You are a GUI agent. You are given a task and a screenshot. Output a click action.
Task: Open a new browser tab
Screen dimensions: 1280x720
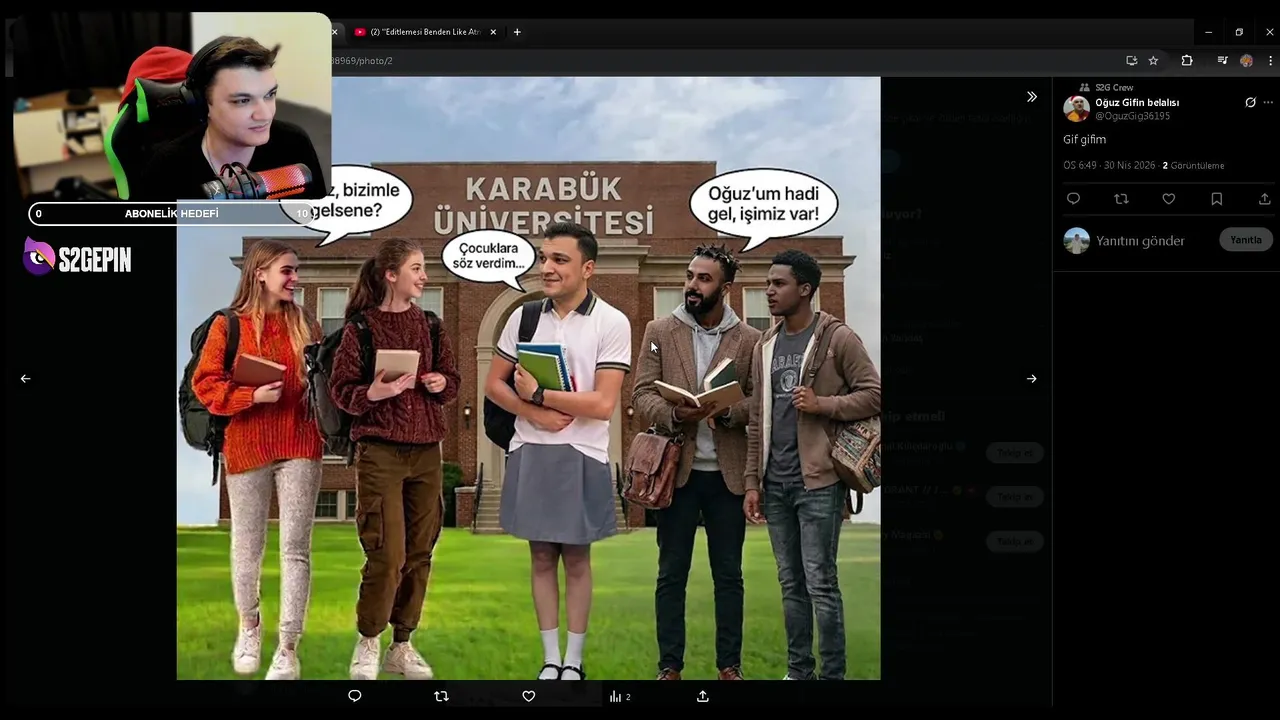[517, 32]
